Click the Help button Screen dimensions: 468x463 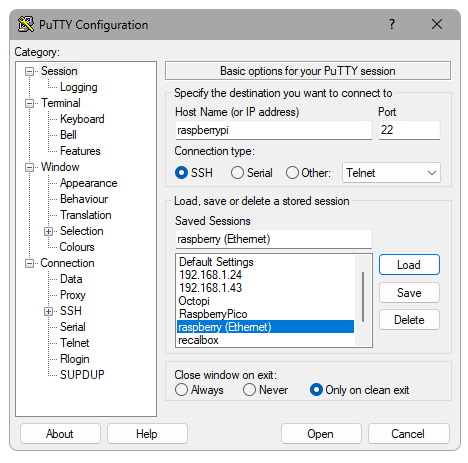[147, 434]
